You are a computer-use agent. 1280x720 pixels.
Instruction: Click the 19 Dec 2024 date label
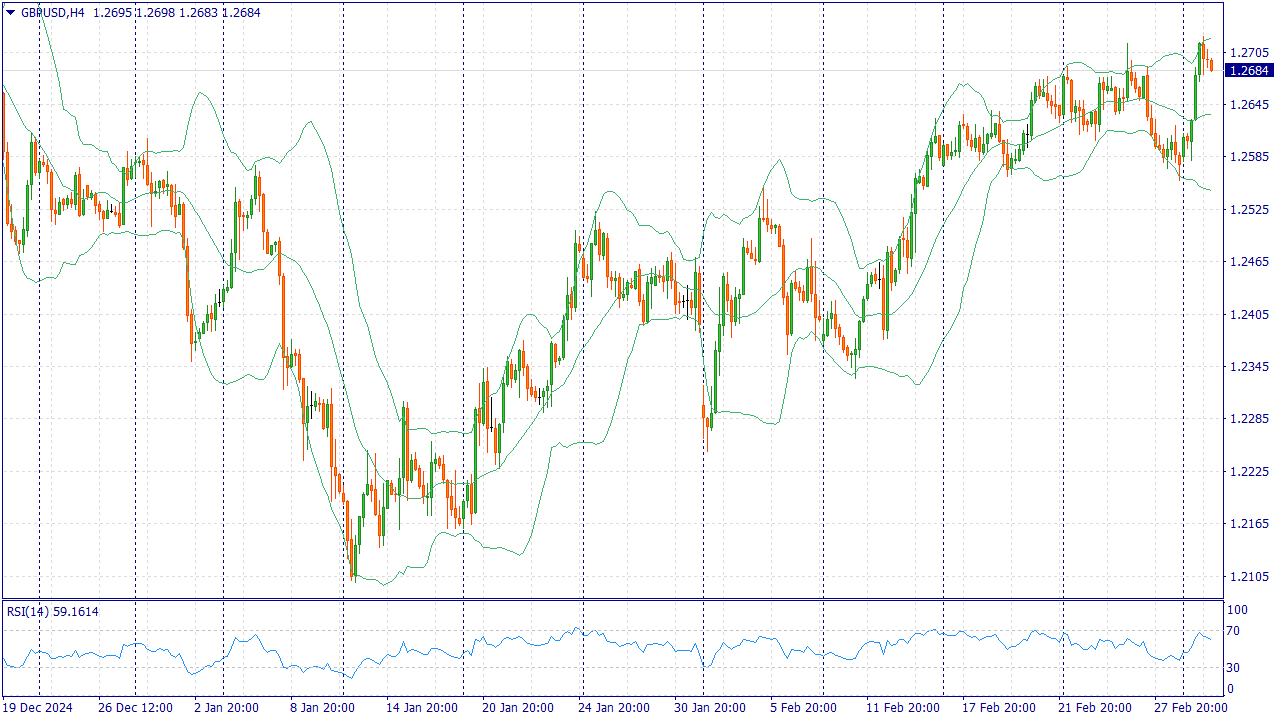coord(38,708)
